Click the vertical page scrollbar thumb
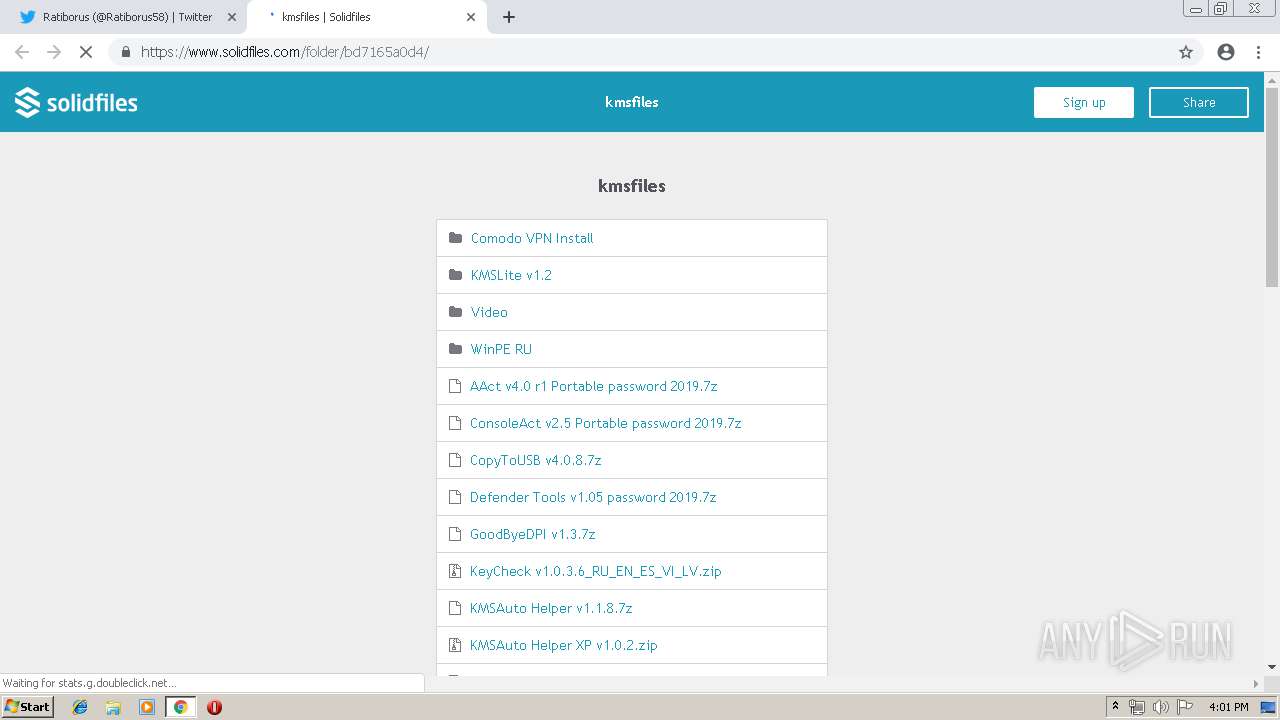The image size is (1280, 720). 1272,187
